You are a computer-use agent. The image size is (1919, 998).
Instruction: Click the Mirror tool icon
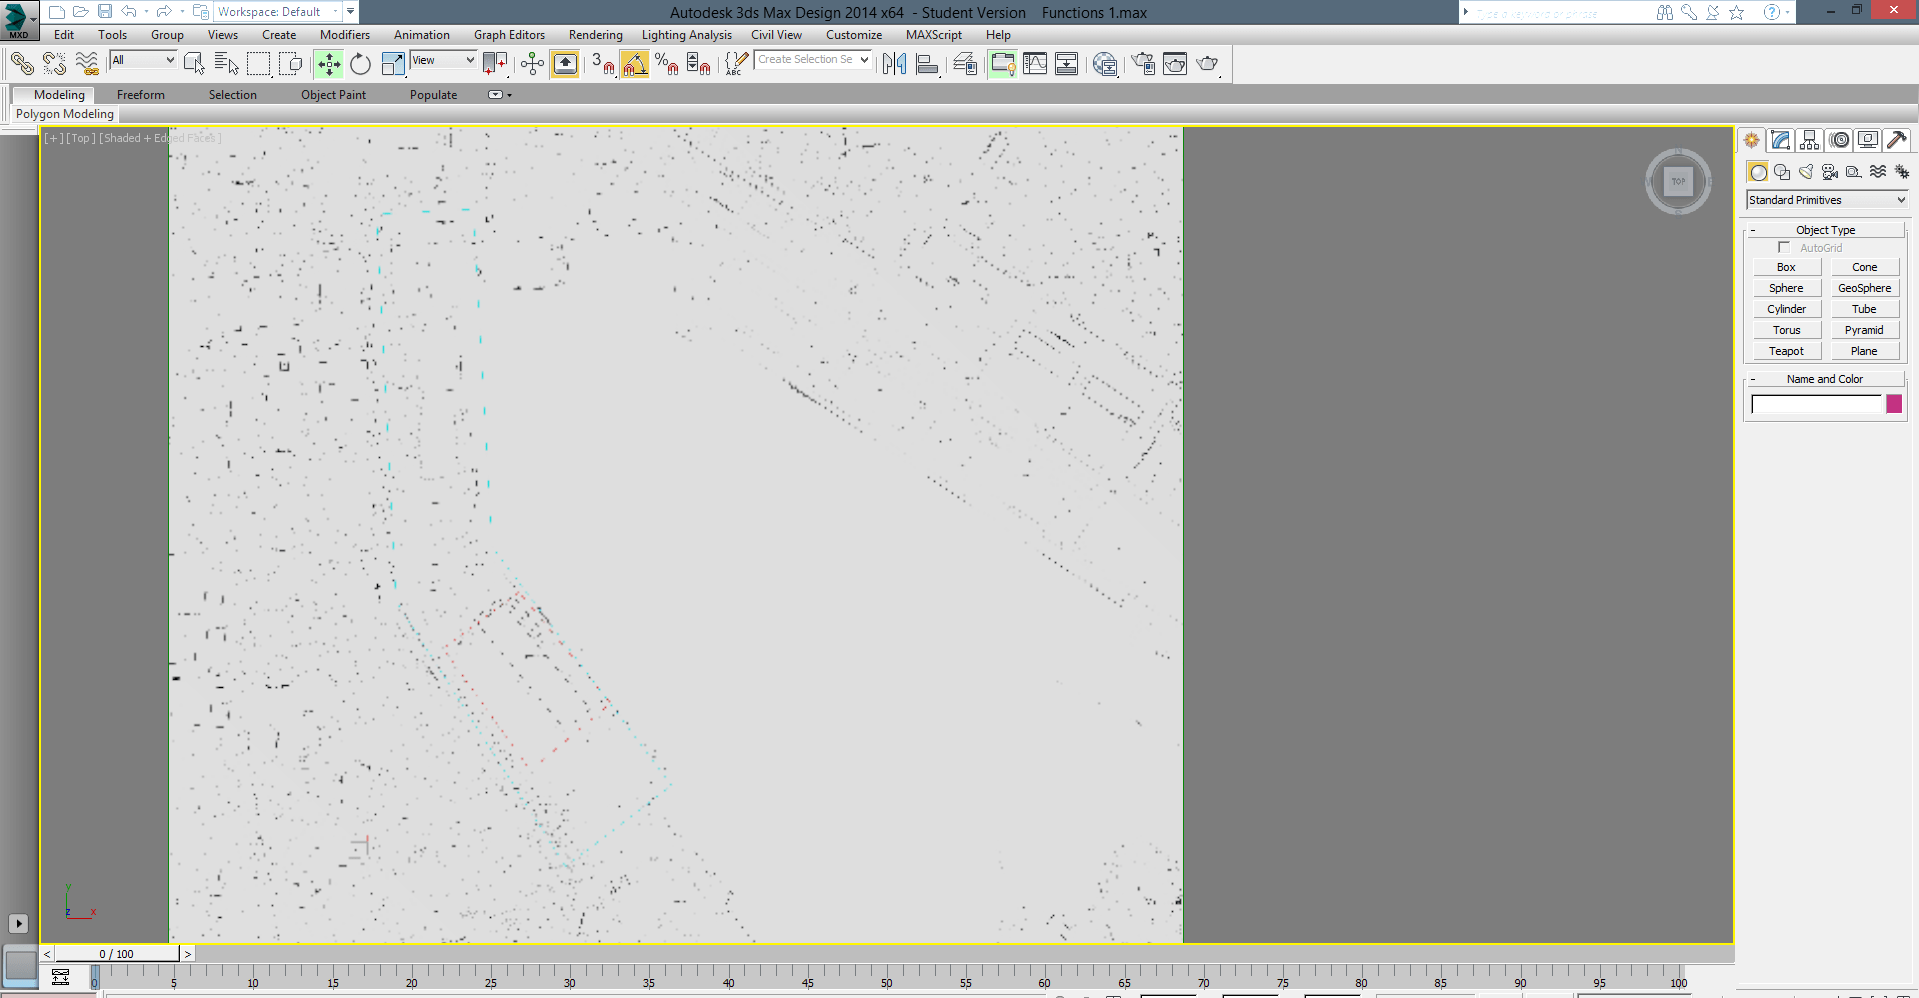pos(894,64)
